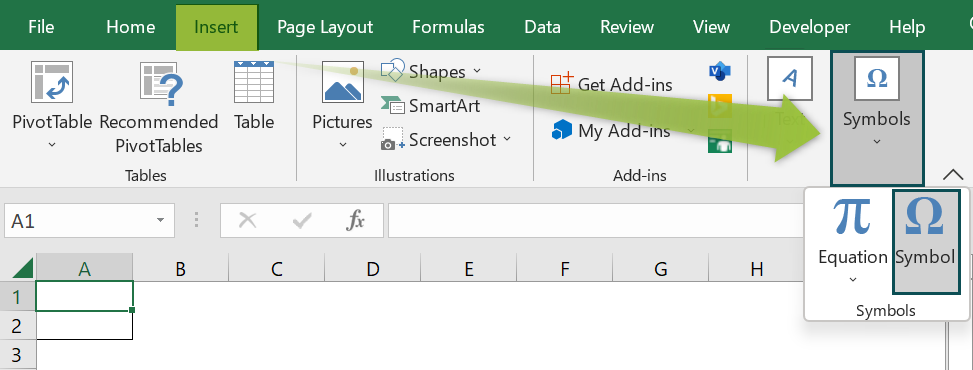Open the Name Box dropdown arrow
The height and width of the screenshot is (370, 973).
(x=161, y=220)
